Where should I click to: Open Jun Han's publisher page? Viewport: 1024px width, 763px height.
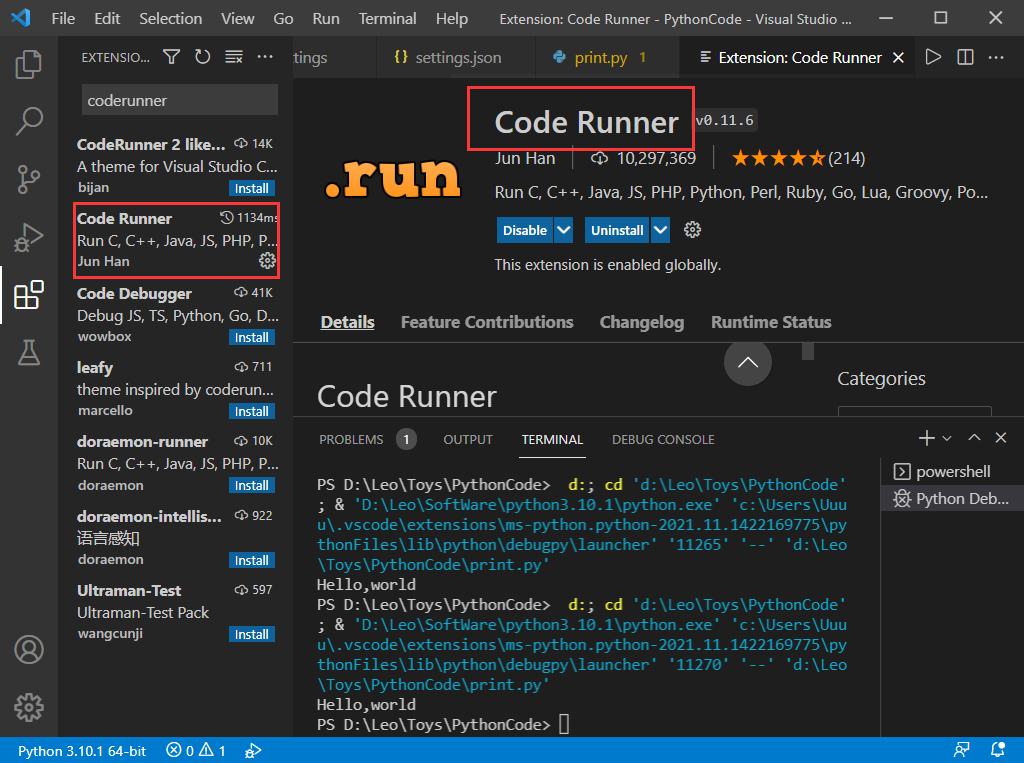(525, 157)
